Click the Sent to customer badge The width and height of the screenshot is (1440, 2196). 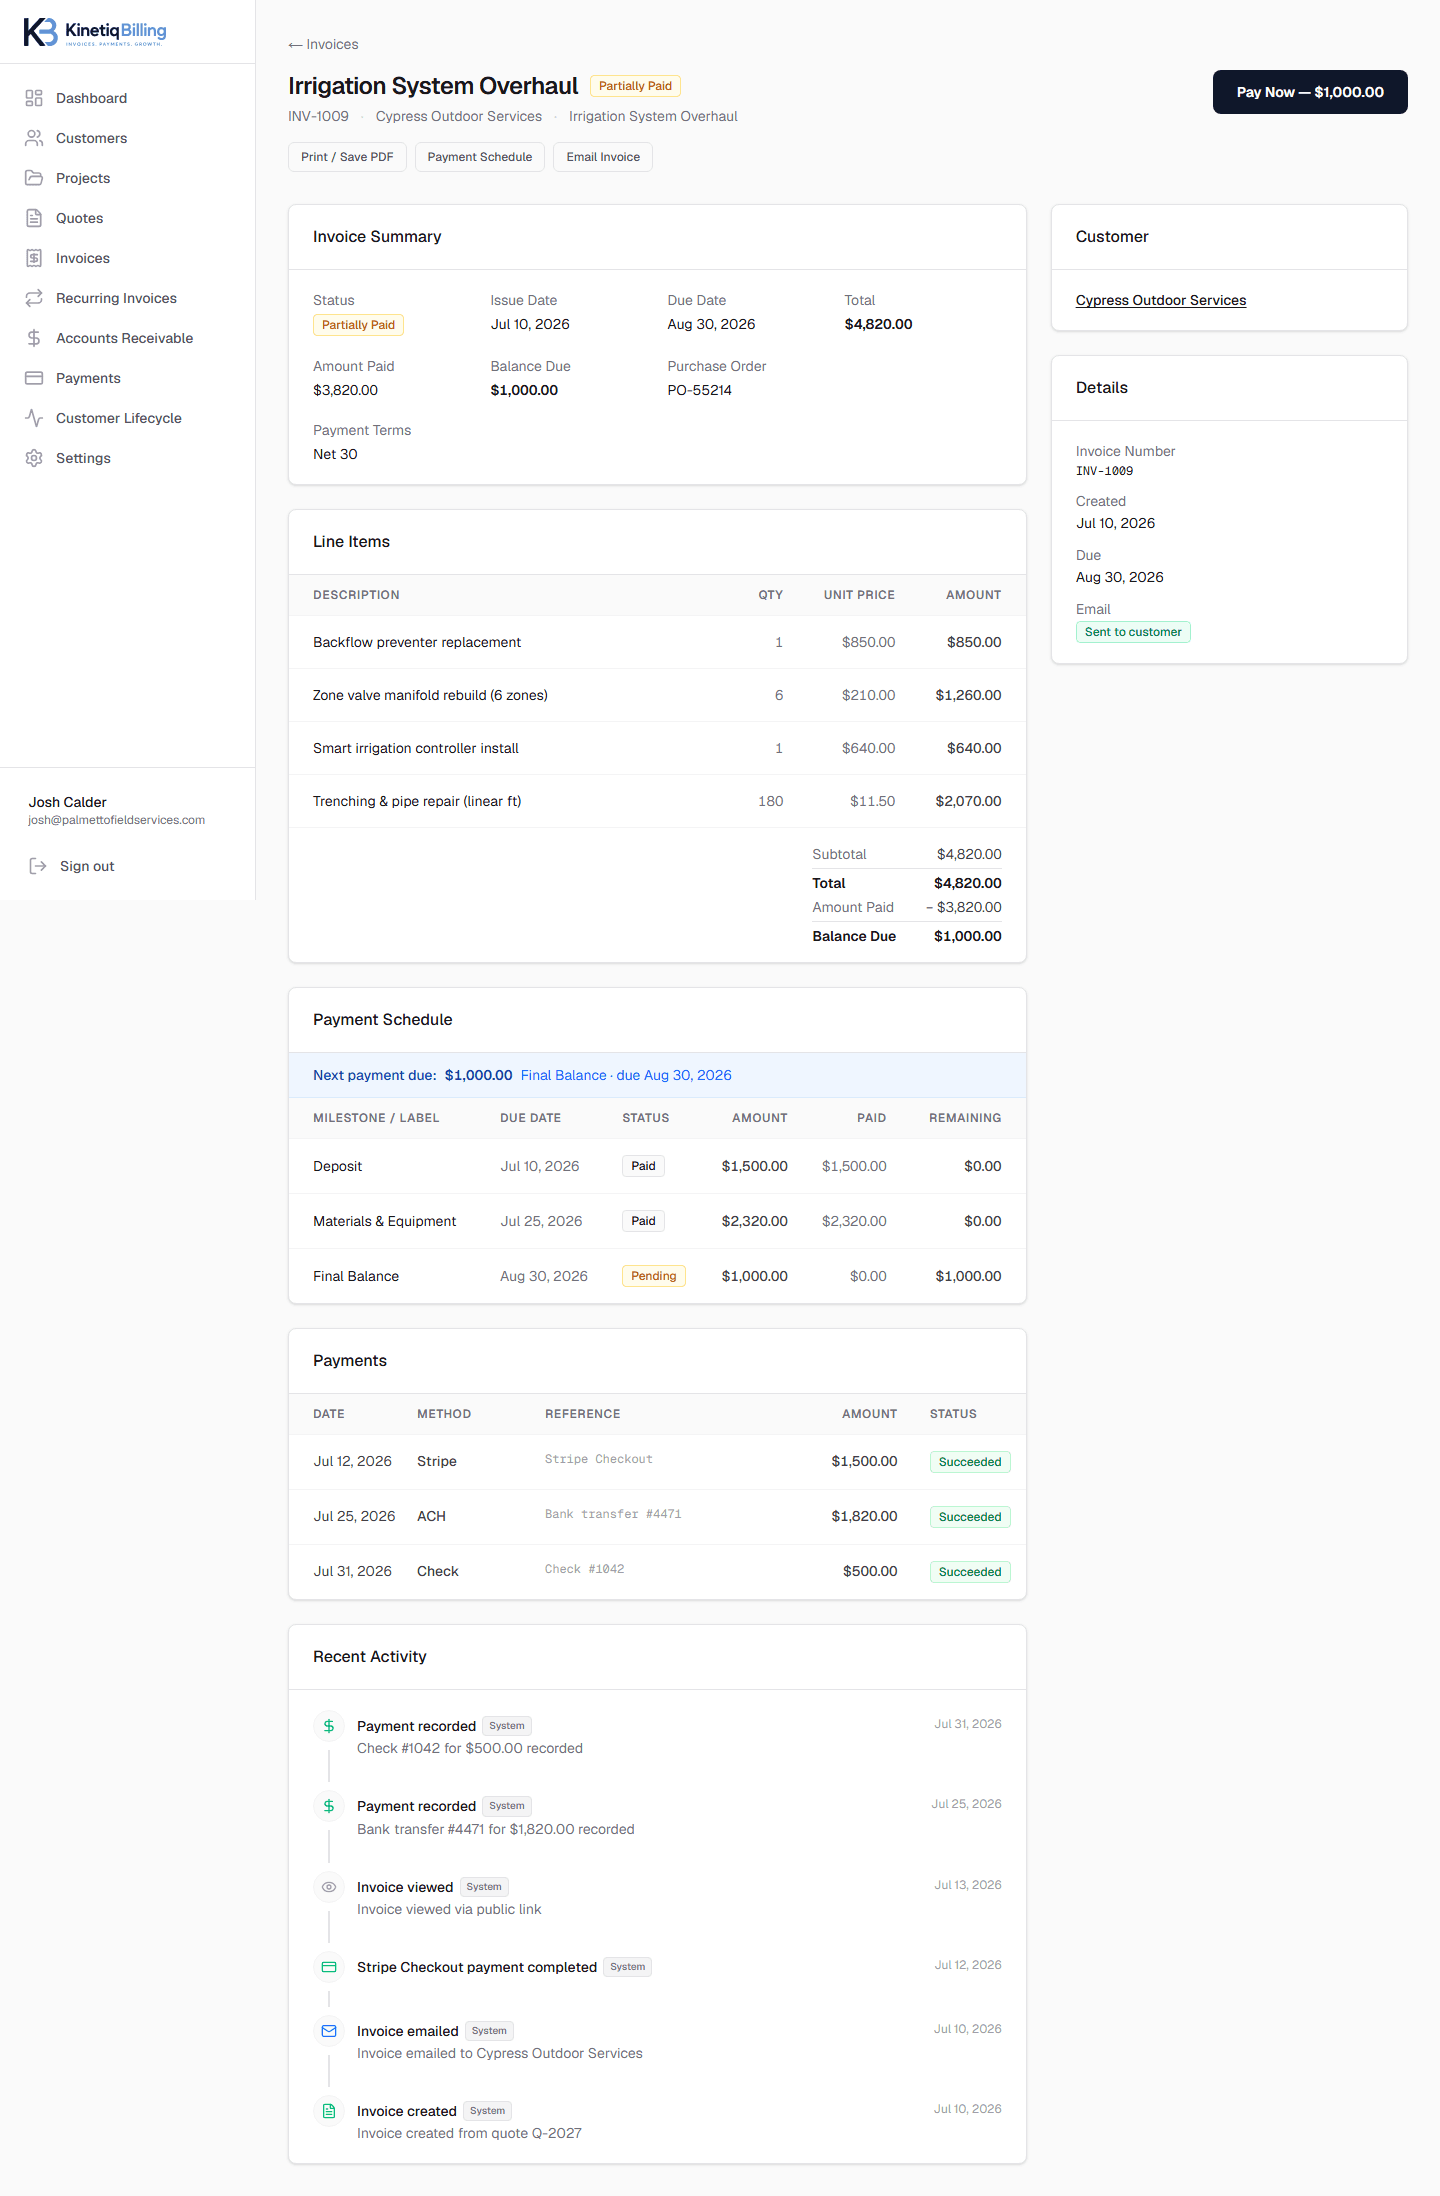coord(1133,632)
